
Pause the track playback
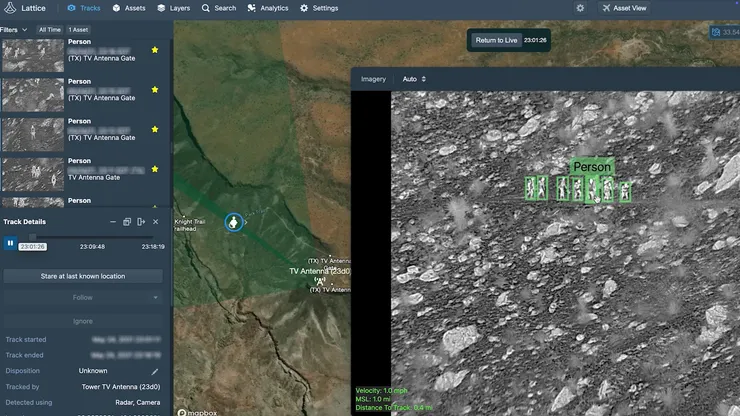point(10,243)
